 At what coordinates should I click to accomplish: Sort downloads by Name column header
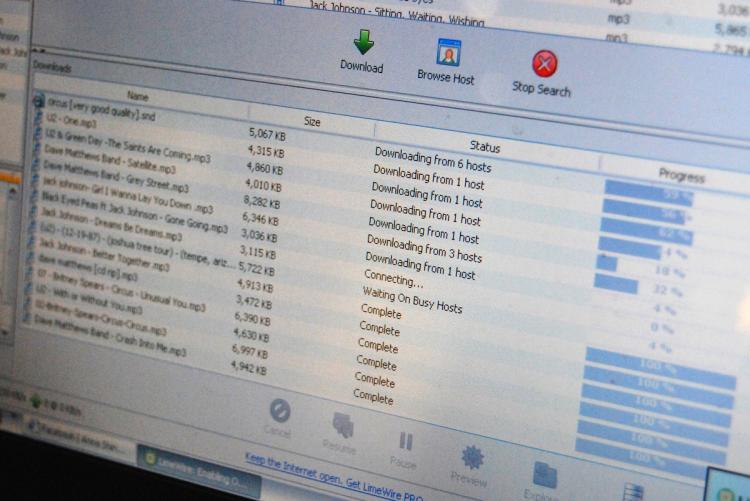[137, 97]
